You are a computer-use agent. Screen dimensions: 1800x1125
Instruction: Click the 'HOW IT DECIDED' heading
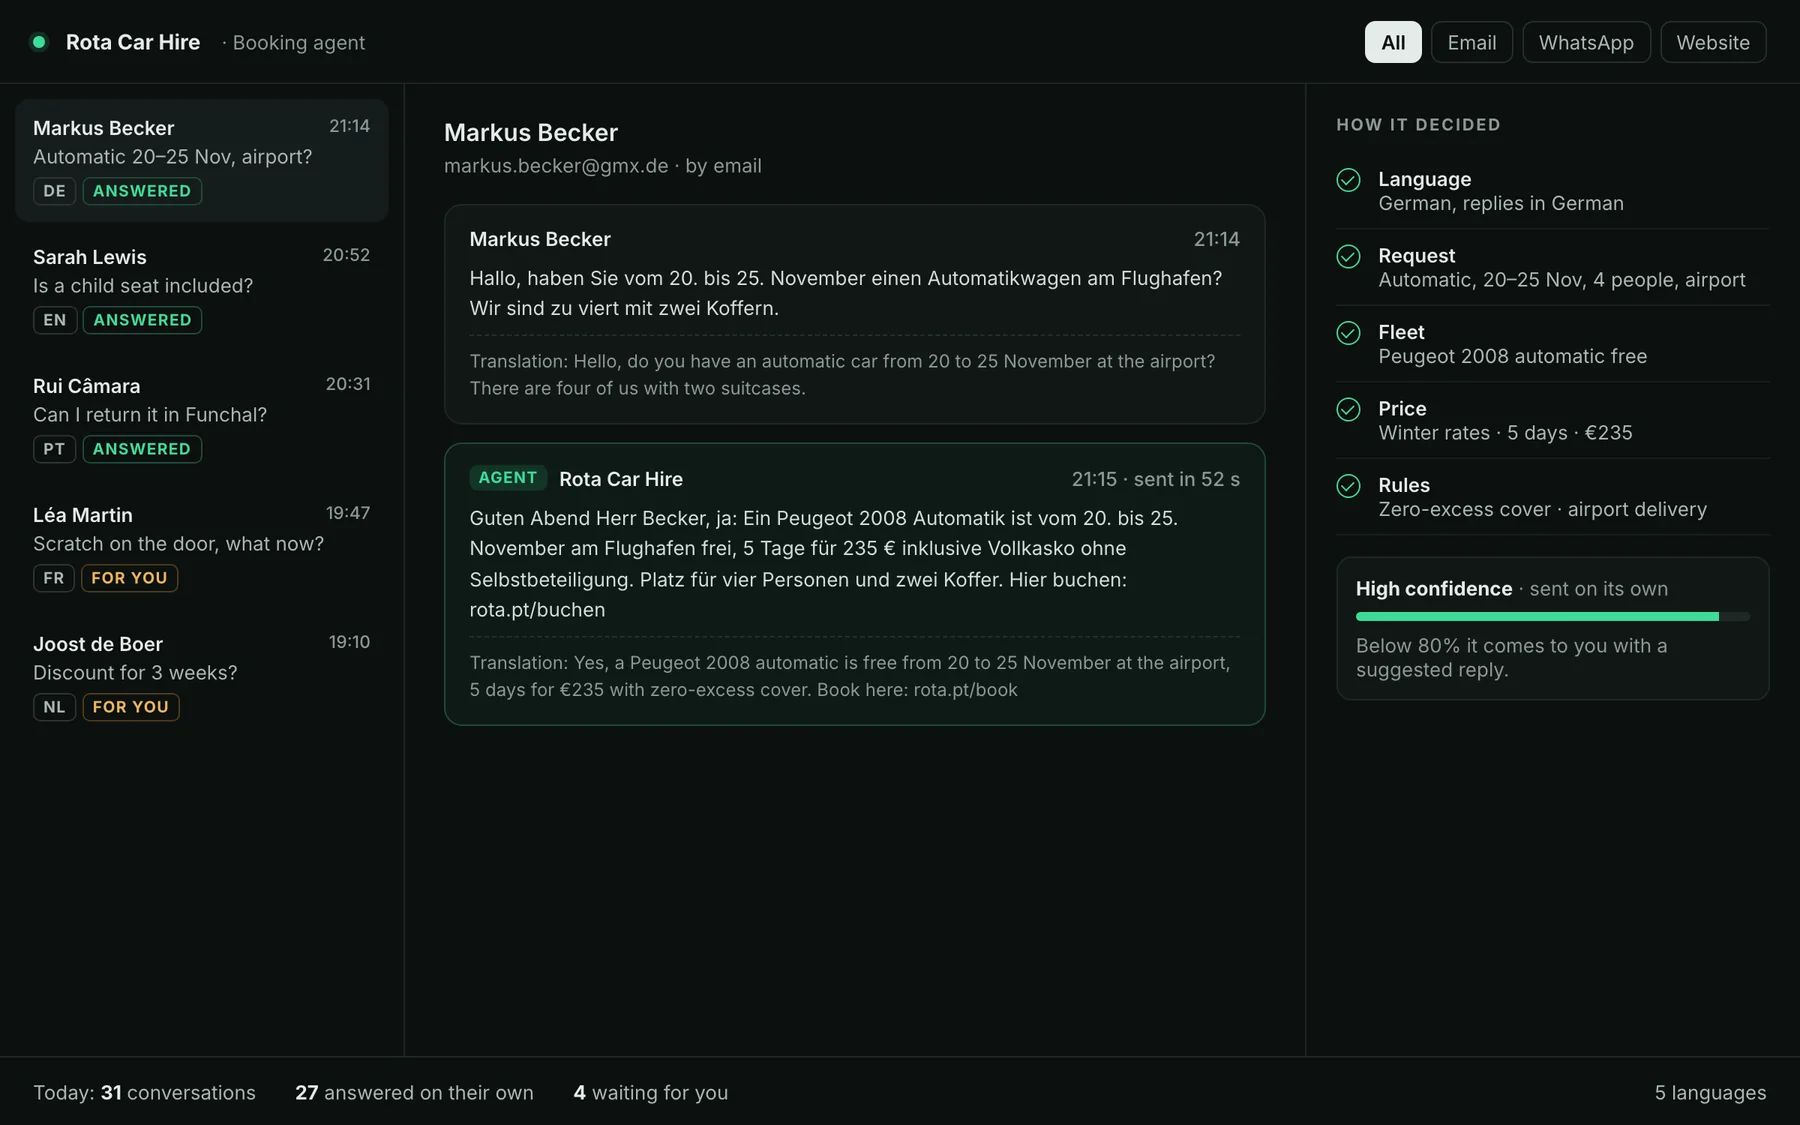[1418, 125]
